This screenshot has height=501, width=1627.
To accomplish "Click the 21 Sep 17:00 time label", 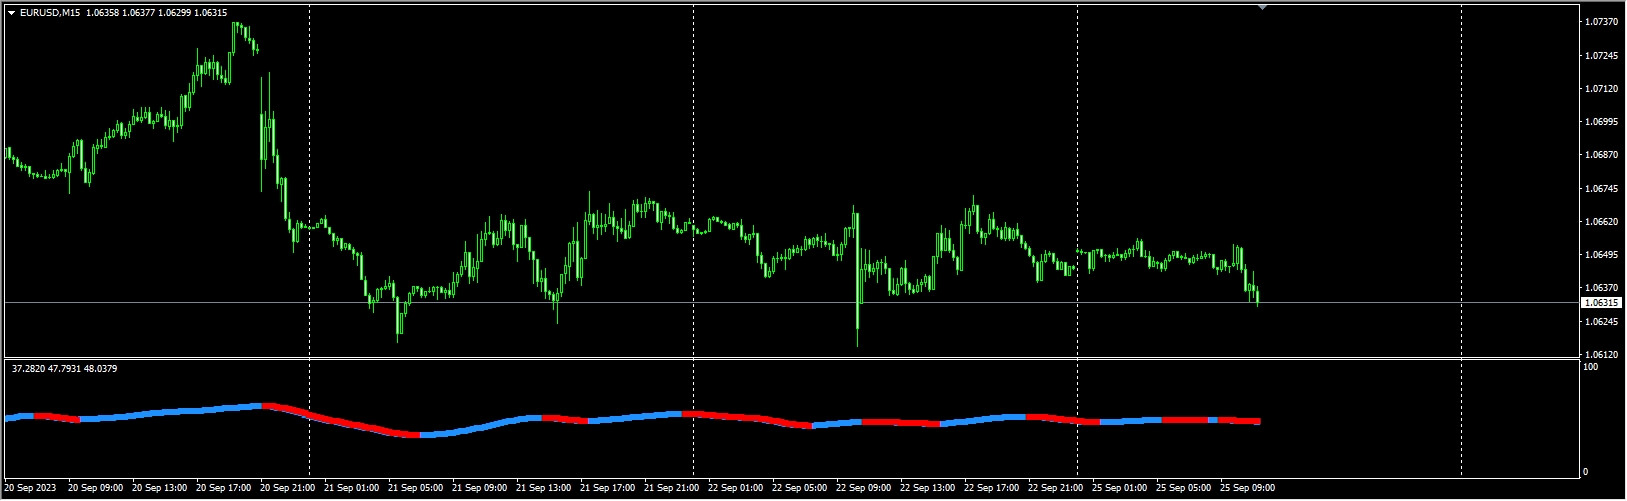I will pyautogui.click(x=608, y=488).
